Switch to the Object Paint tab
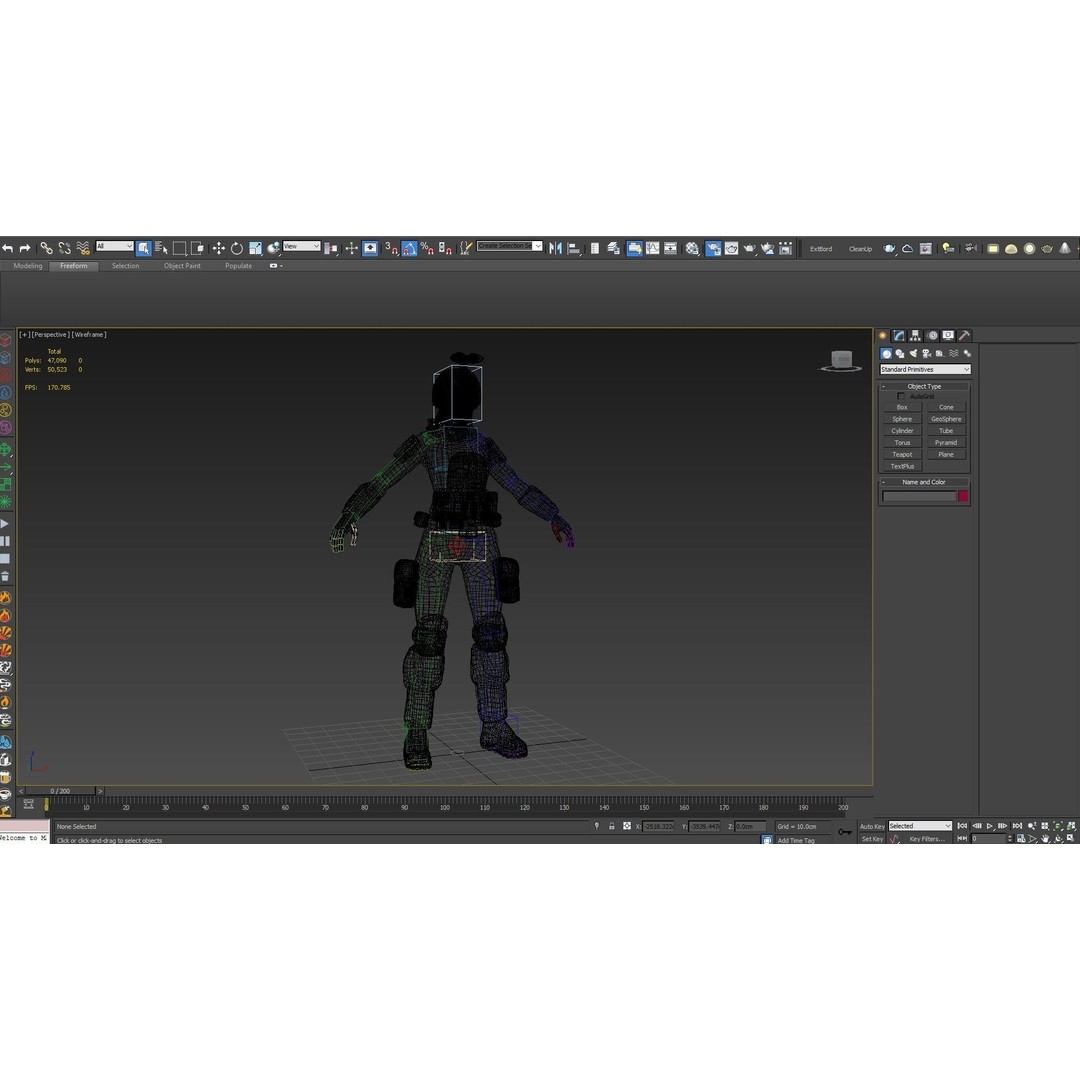 [182, 266]
